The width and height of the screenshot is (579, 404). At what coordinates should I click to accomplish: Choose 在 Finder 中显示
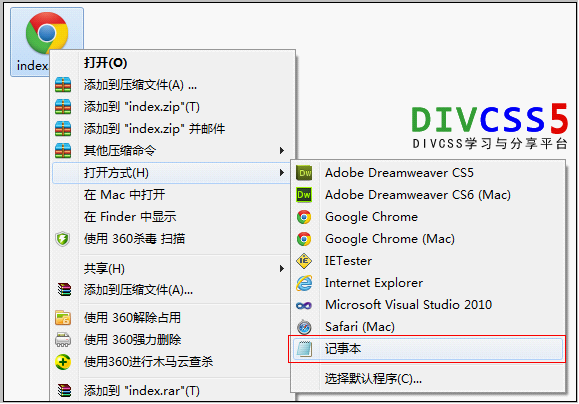[172, 217]
